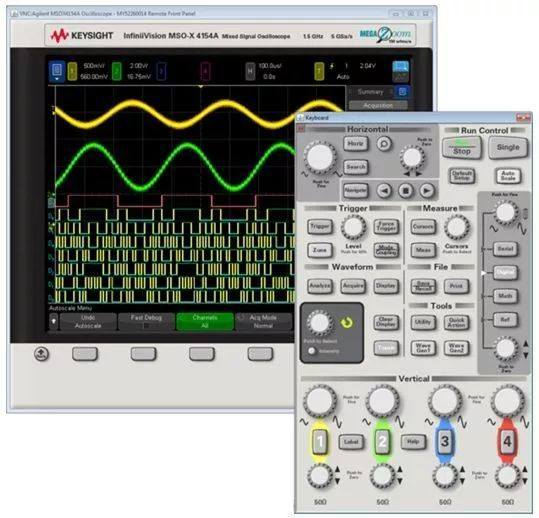Toggle channel 3 blue button
Image resolution: width=539 pixels, height=518 pixels.
(444, 441)
